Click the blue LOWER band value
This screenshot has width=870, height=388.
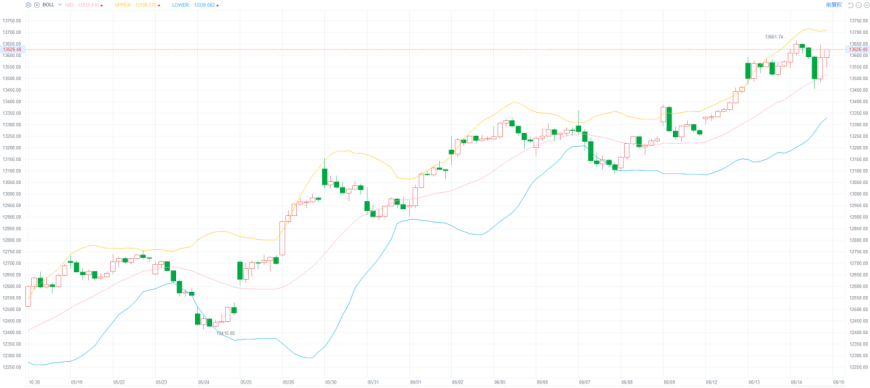tap(204, 4)
